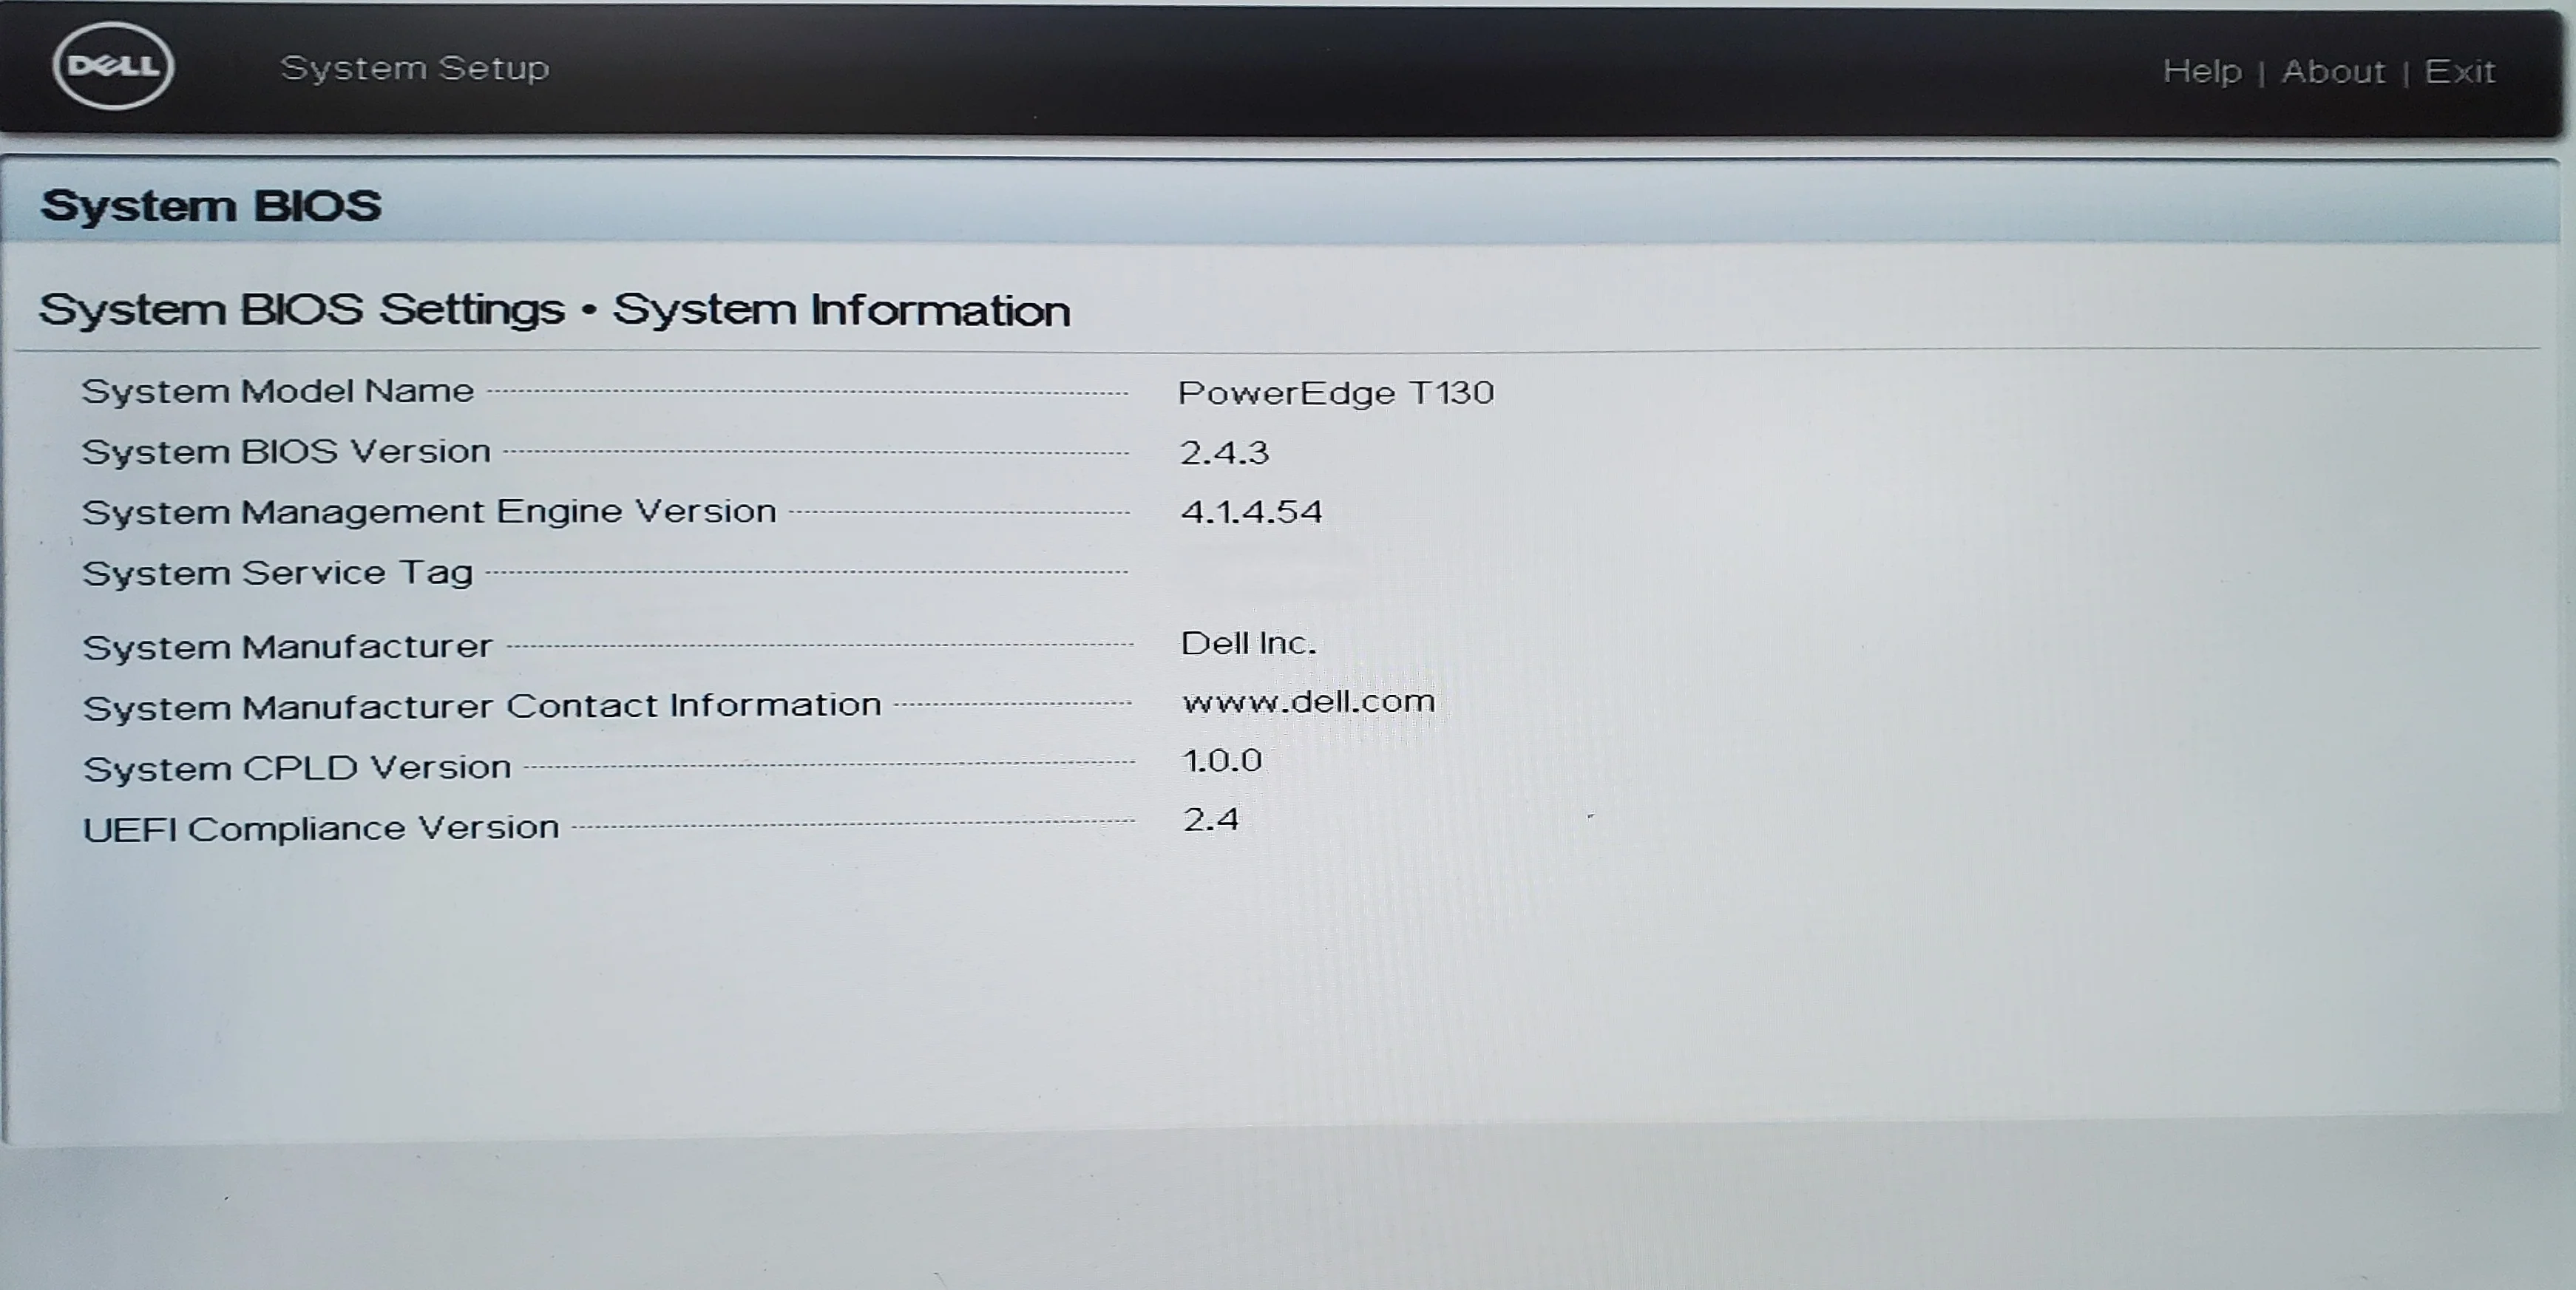Select the System Model Name label

[x=278, y=391]
